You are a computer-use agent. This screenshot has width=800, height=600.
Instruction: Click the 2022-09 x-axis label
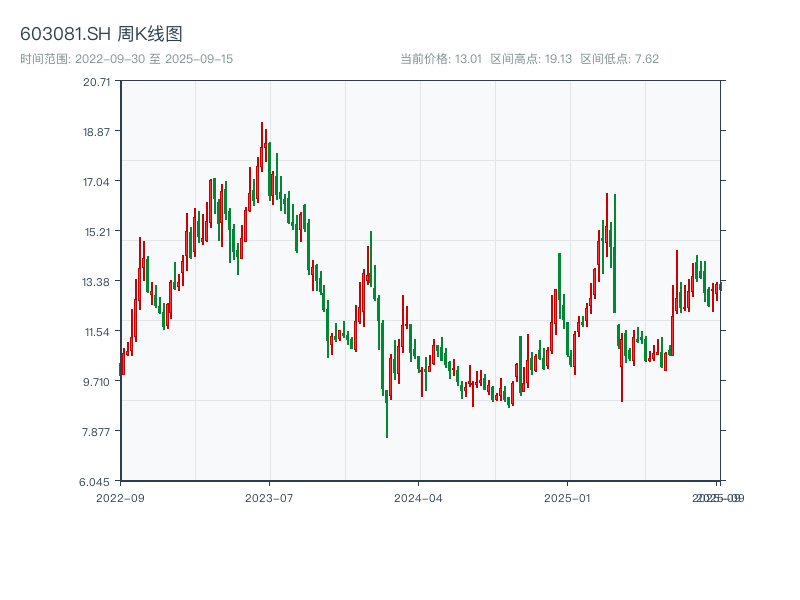(120, 498)
